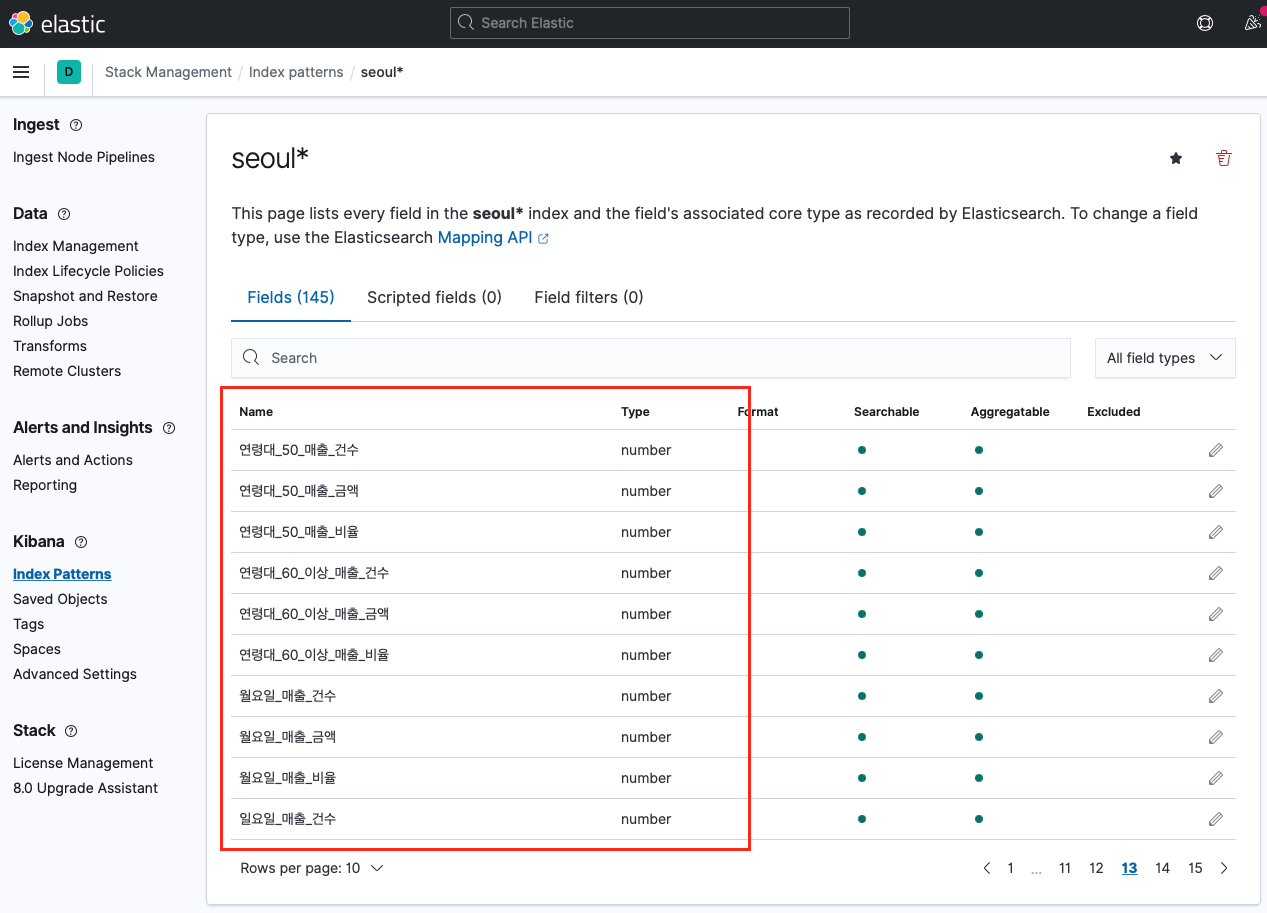This screenshot has width=1267, height=913.
Task: Go to previous page arrow in pagination
Action: pos(987,868)
